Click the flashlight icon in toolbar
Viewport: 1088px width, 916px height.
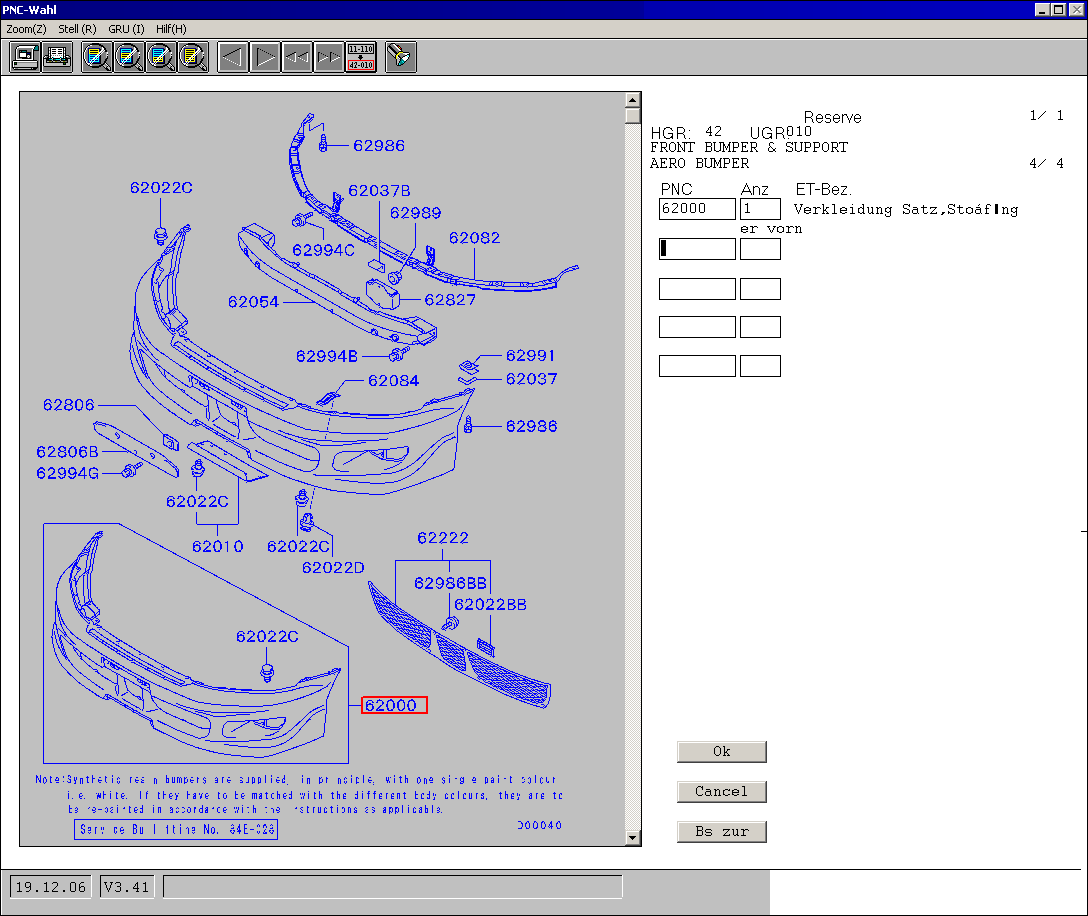tap(401, 57)
